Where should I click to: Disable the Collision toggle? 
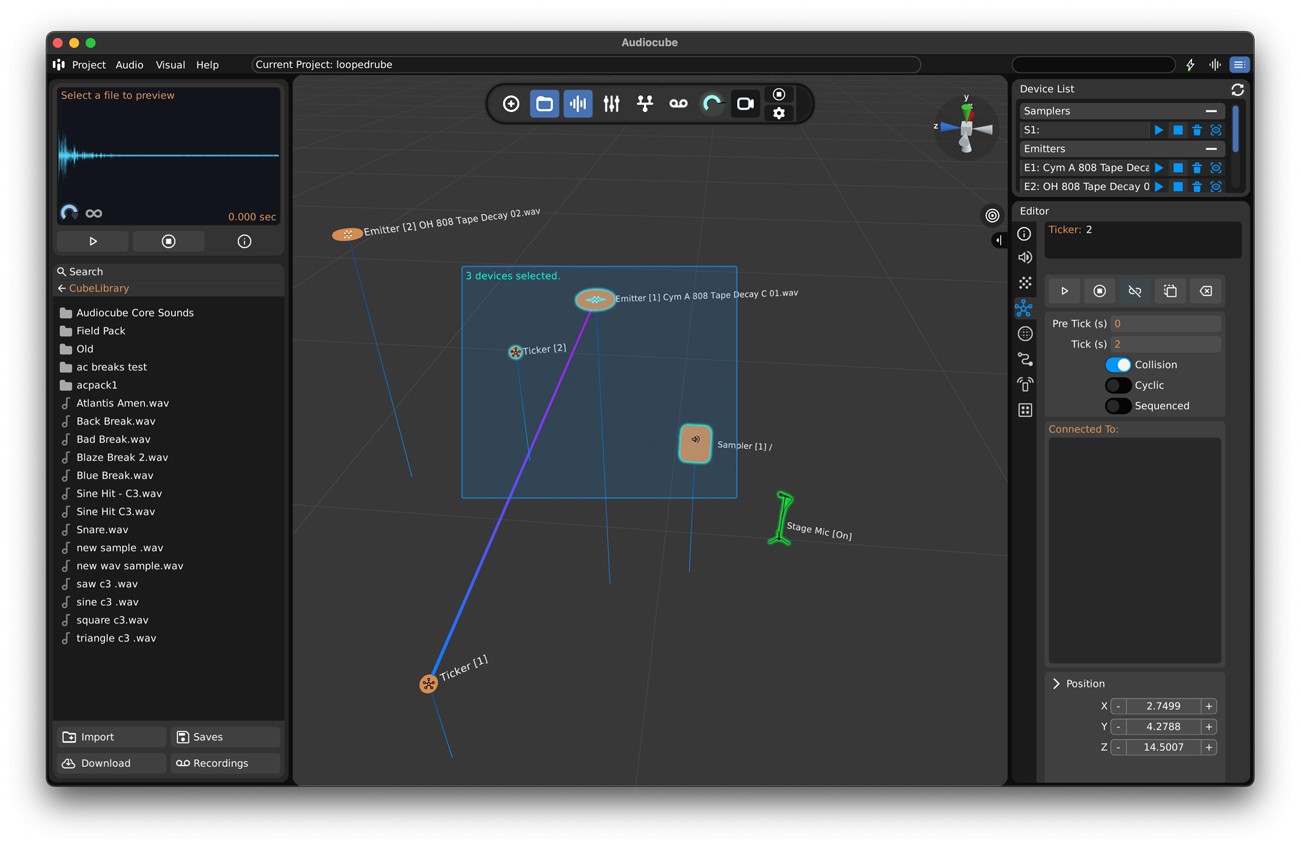pyautogui.click(x=1118, y=365)
